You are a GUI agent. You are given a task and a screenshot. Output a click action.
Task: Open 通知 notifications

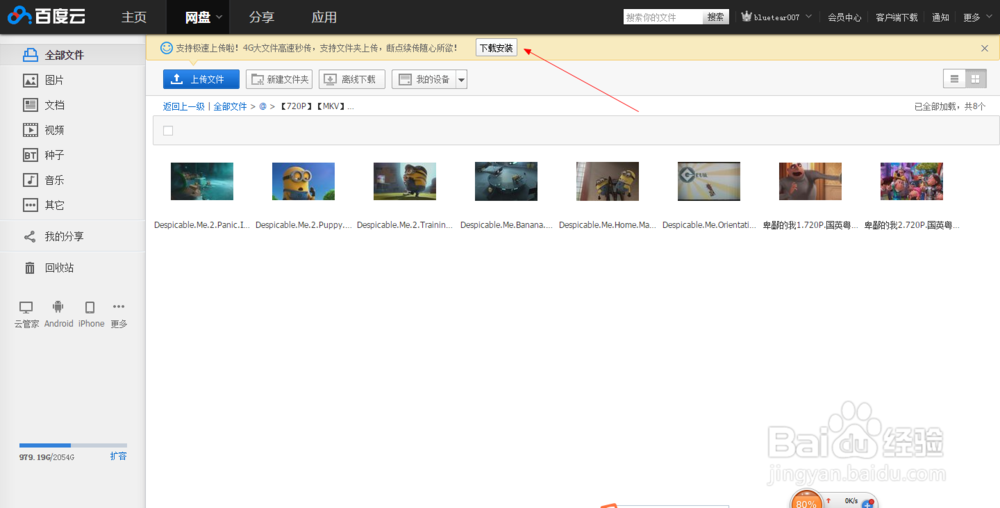941,17
